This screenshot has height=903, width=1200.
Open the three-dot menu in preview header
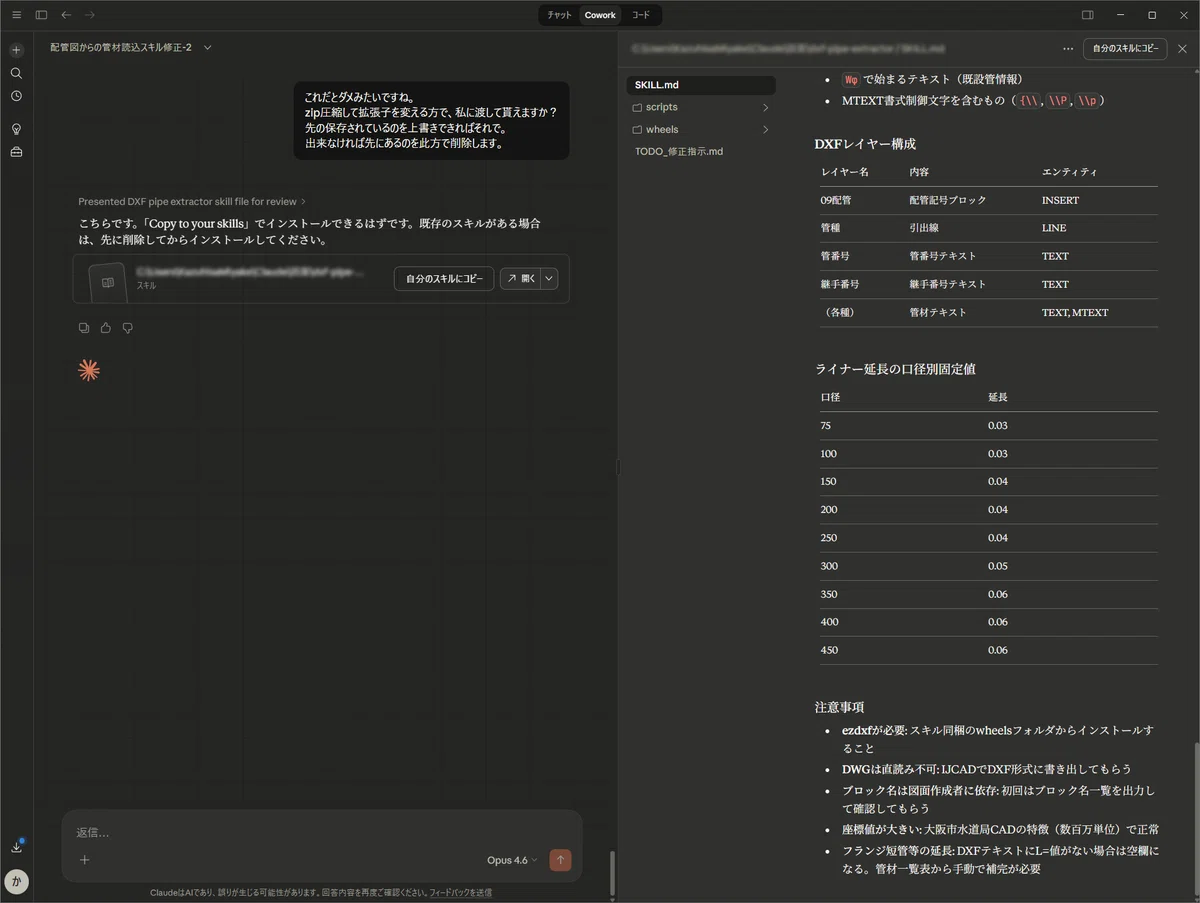click(x=1069, y=48)
